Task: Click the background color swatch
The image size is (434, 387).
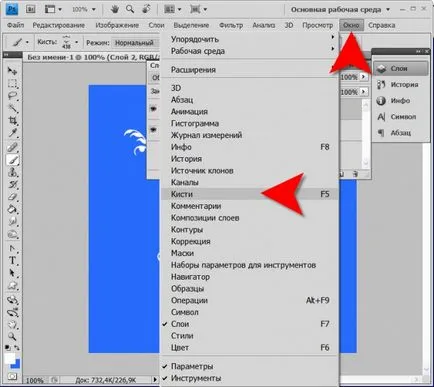Action: point(17,365)
